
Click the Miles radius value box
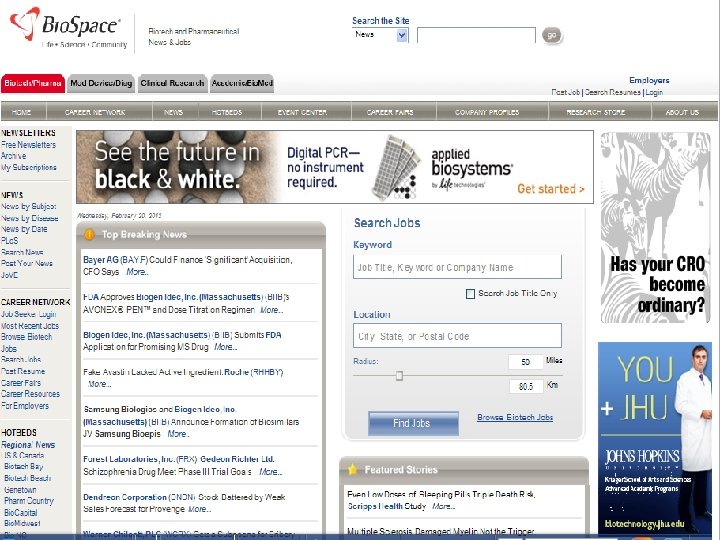pos(526,362)
